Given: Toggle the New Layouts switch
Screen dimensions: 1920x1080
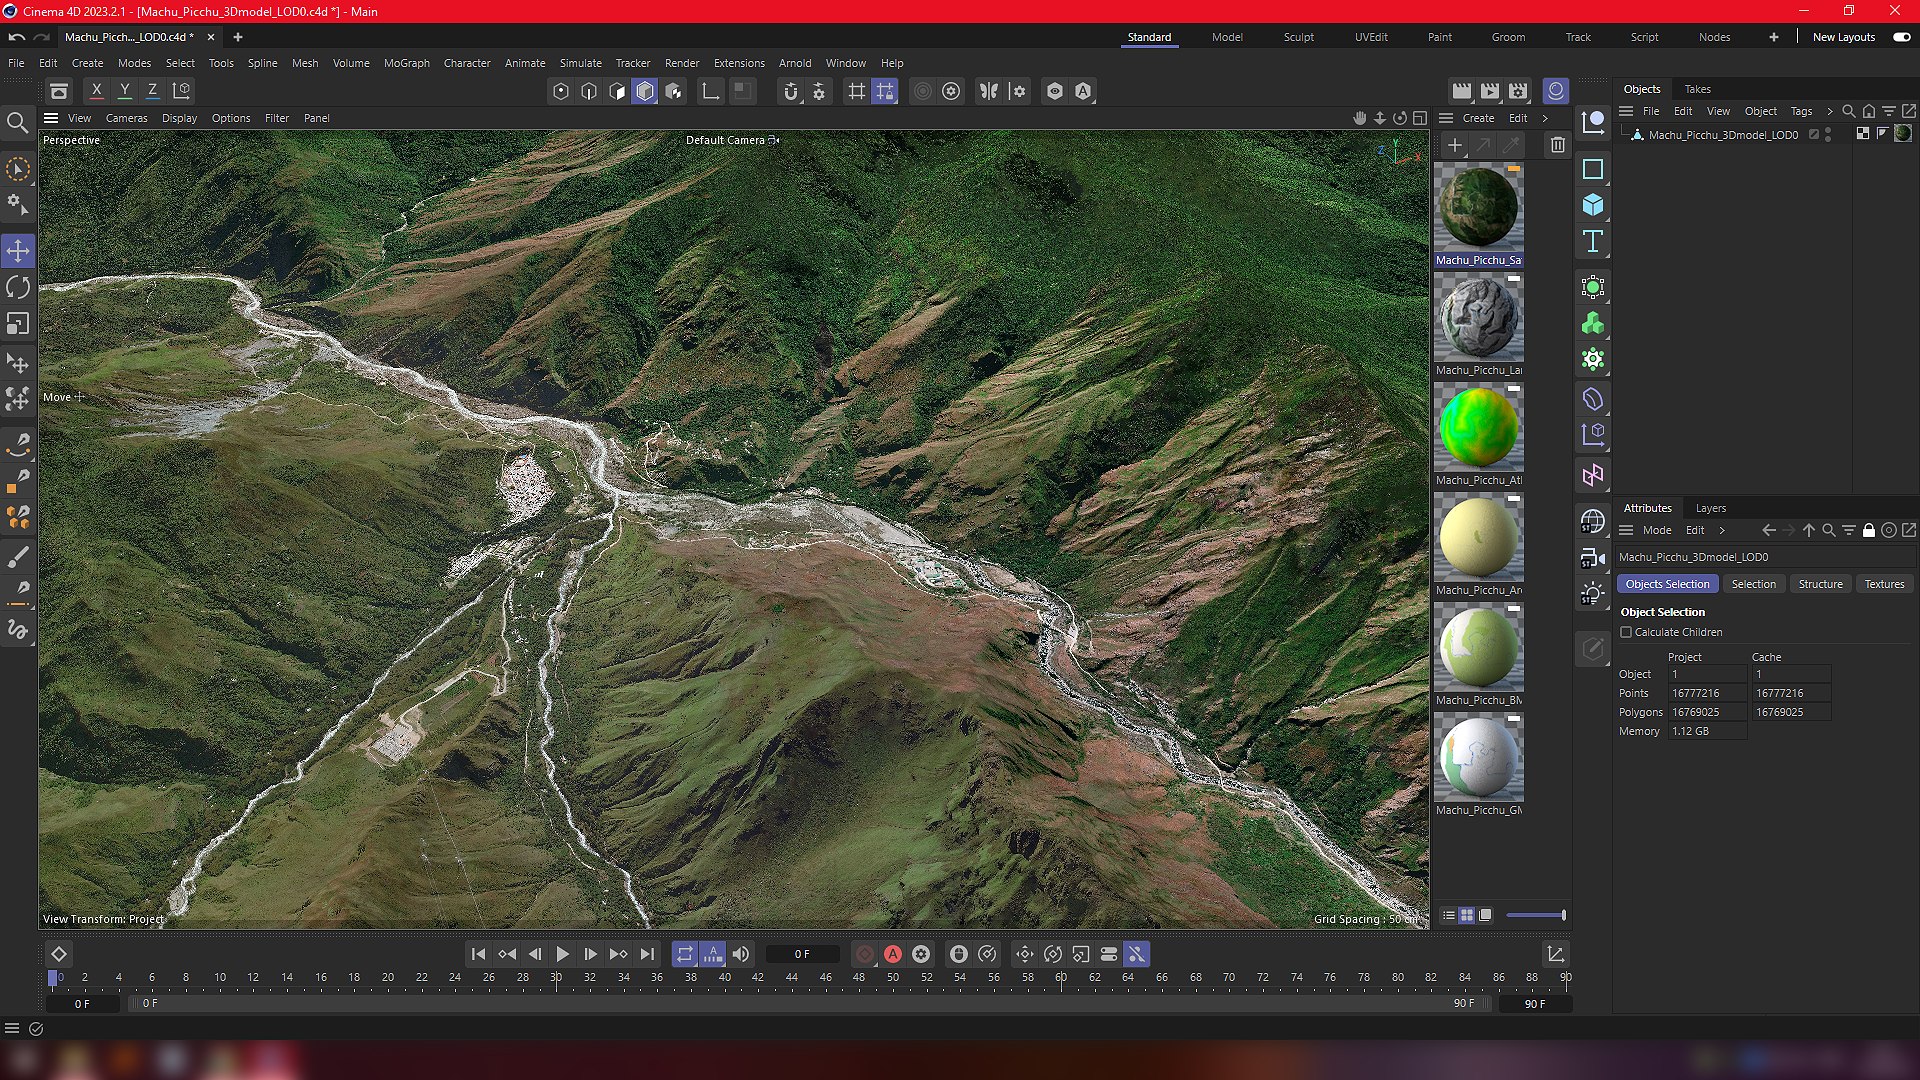Looking at the screenshot, I should coord(1901,37).
